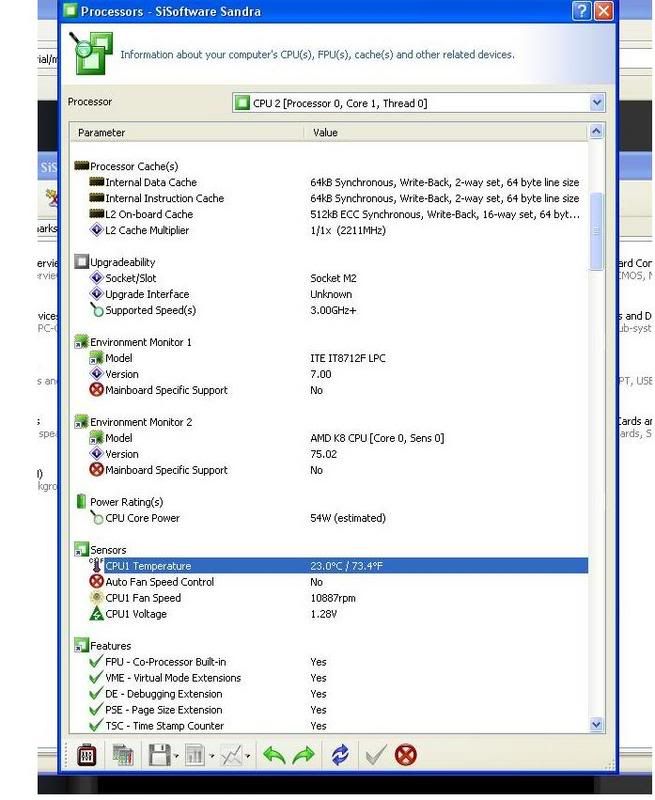Click the Save floppy disk icon
The height and width of the screenshot is (800, 655).
pyautogui.click(x=159, y=755)
